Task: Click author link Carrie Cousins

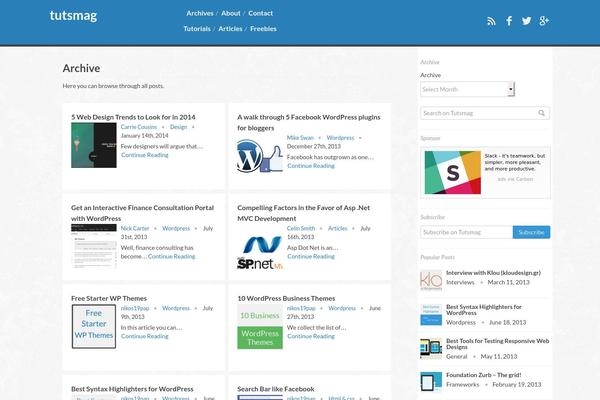Action: [140, 127]
